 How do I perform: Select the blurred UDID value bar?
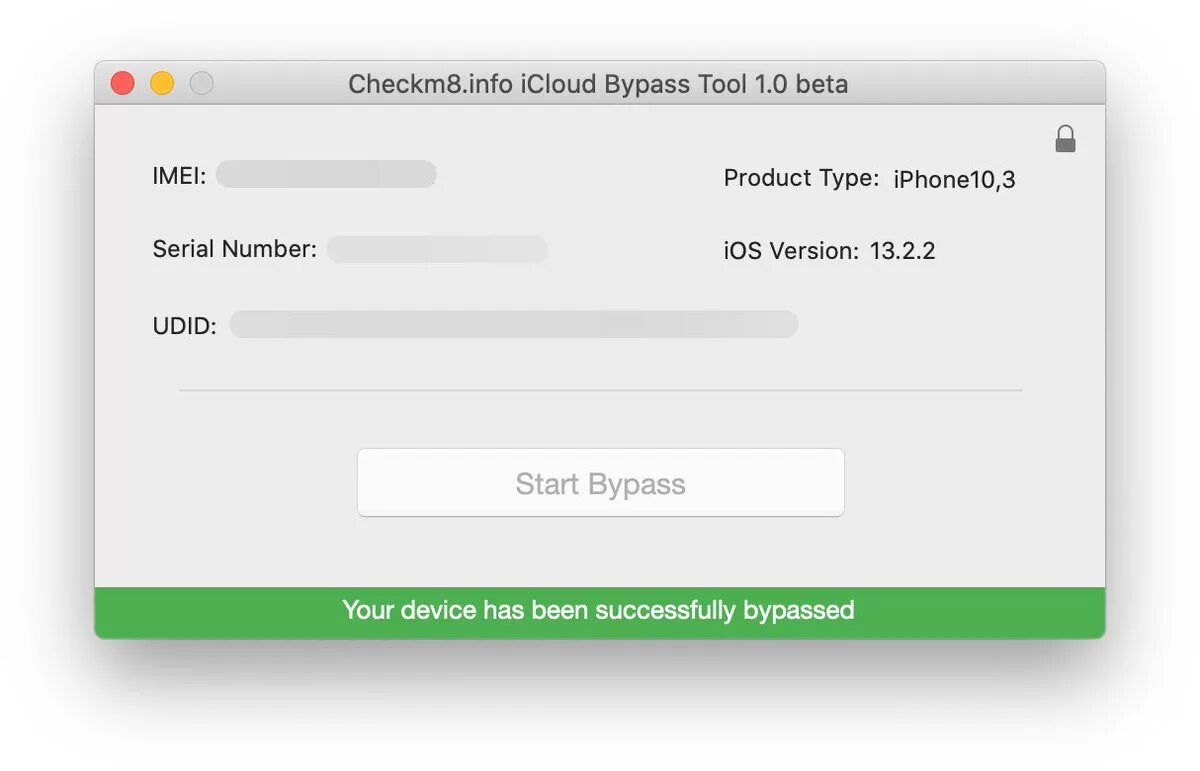pos(514,324)
